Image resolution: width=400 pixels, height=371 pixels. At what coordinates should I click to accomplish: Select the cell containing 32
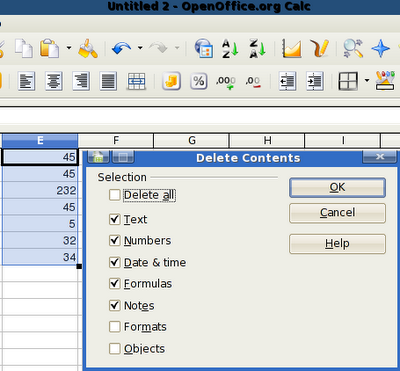pyautogui.click(x=40, y=240)
